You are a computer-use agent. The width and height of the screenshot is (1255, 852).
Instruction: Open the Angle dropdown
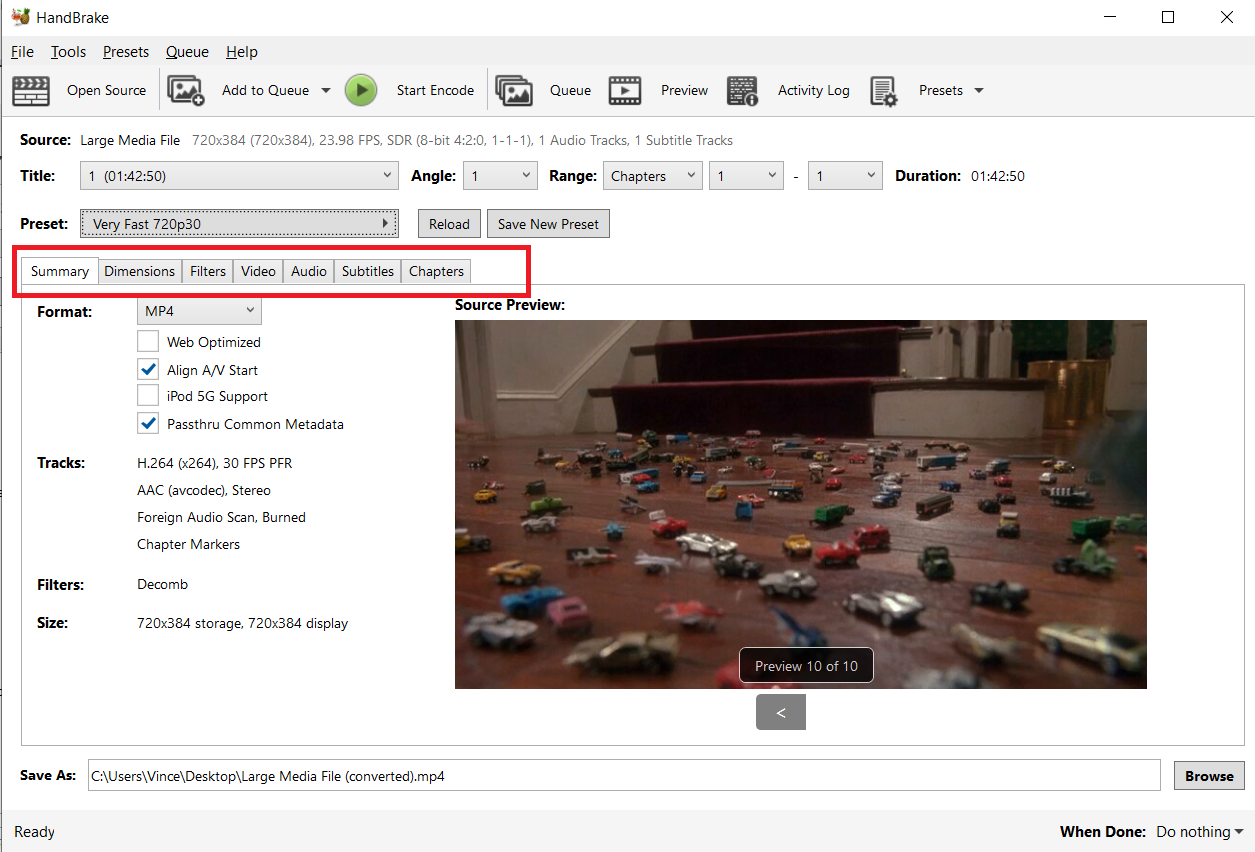pyautogui.click(x=500, y=175)
